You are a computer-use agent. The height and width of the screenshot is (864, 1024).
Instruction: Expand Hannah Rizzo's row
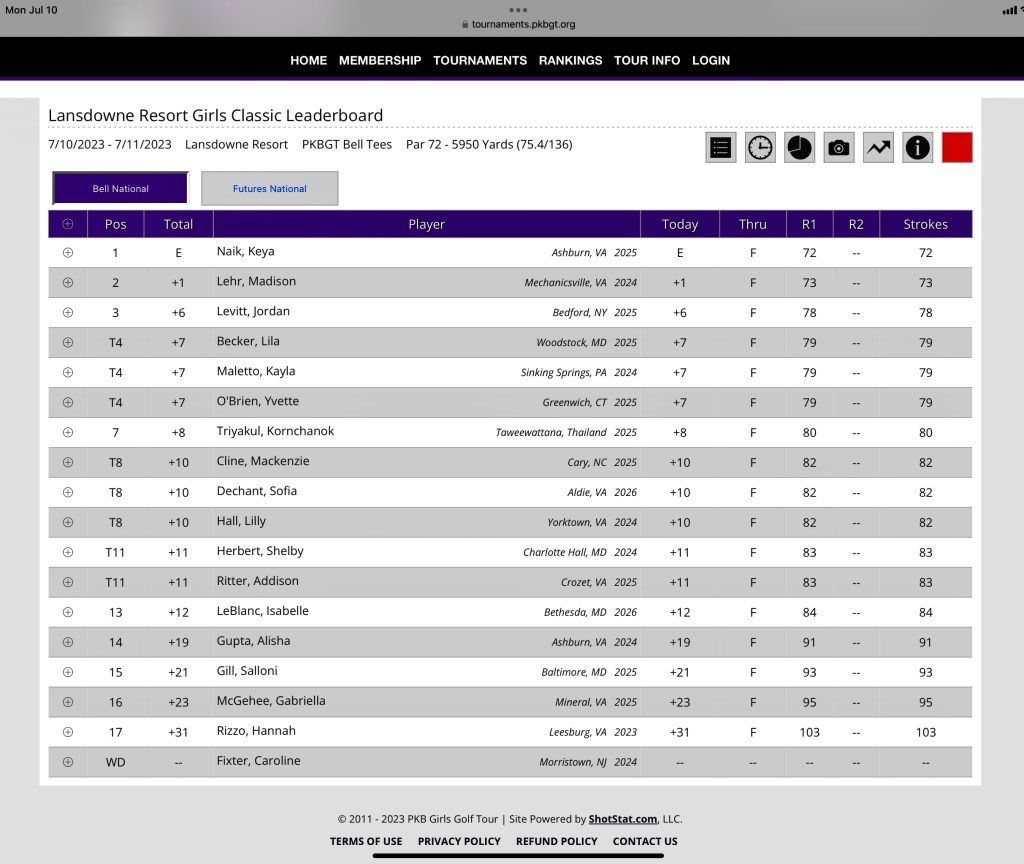pyautogui.click(x=68, y=732)
